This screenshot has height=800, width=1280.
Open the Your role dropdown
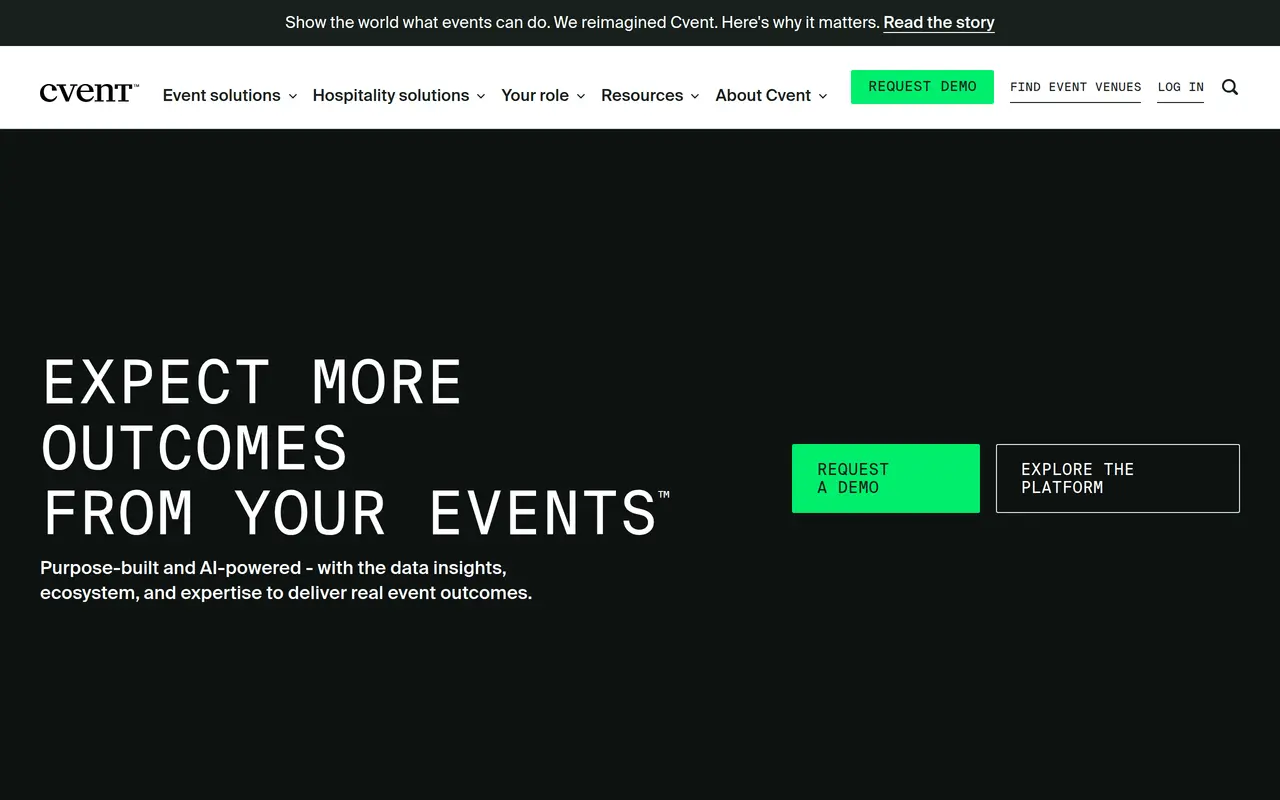(543, 95)
